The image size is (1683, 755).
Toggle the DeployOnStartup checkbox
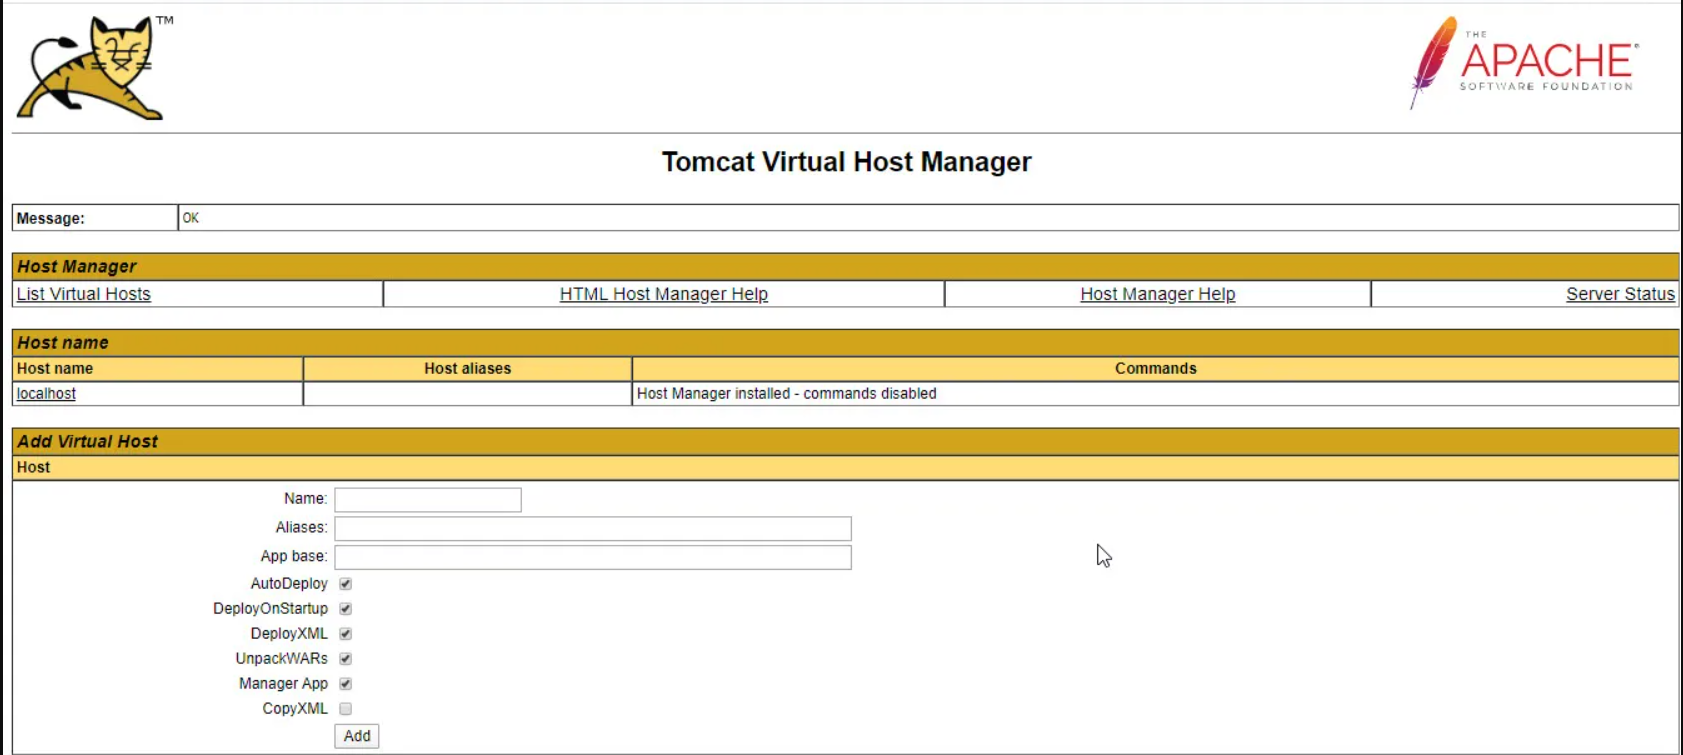(346, 609)
